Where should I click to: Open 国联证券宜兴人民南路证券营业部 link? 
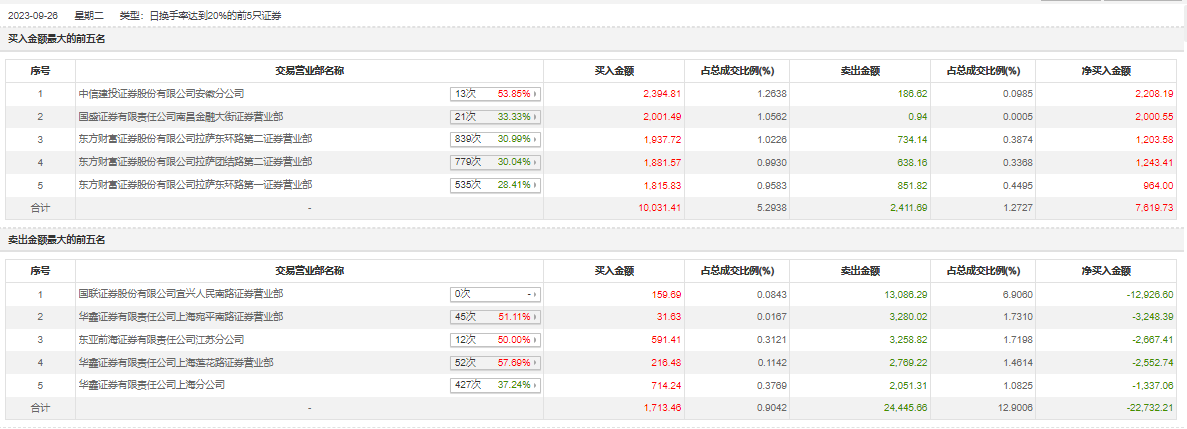181,294
